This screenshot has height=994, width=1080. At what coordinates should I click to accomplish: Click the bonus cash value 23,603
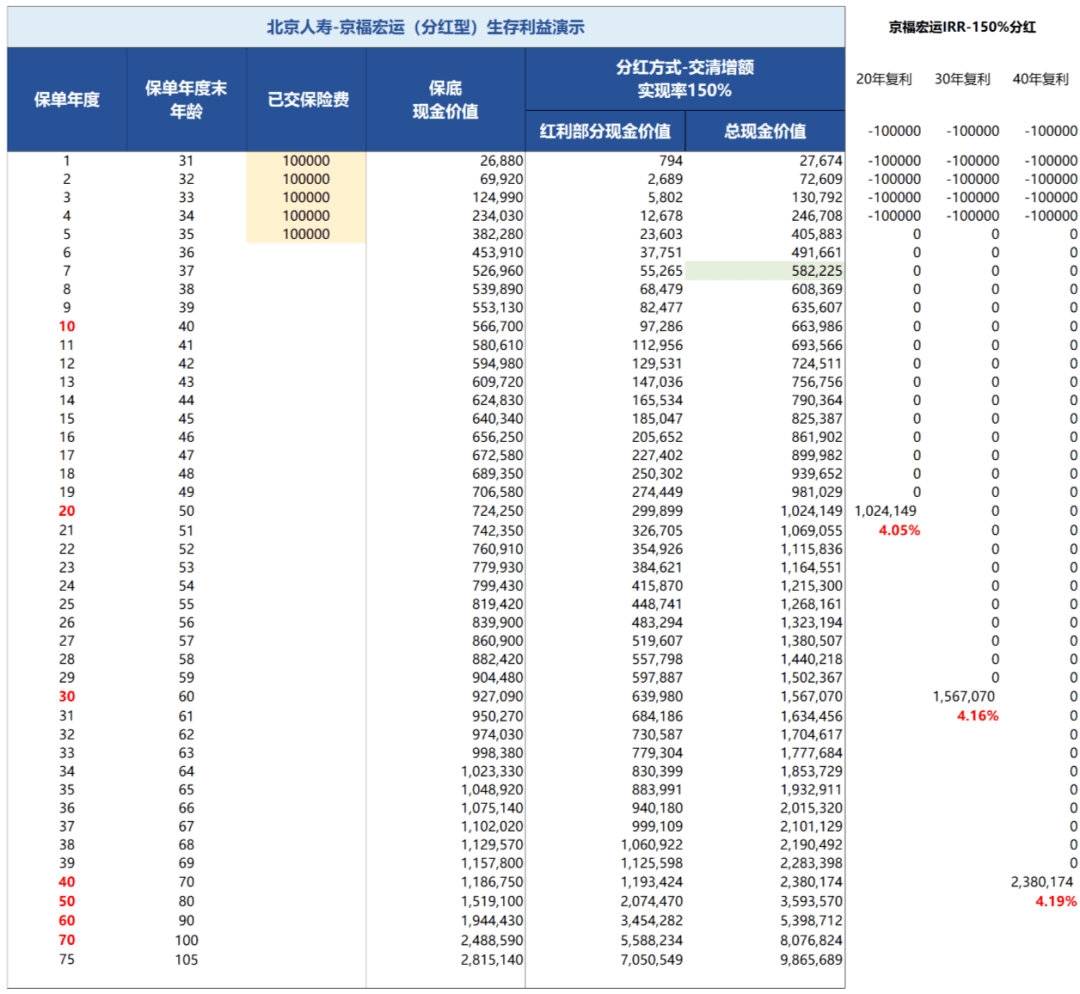(x=661, y=234)
